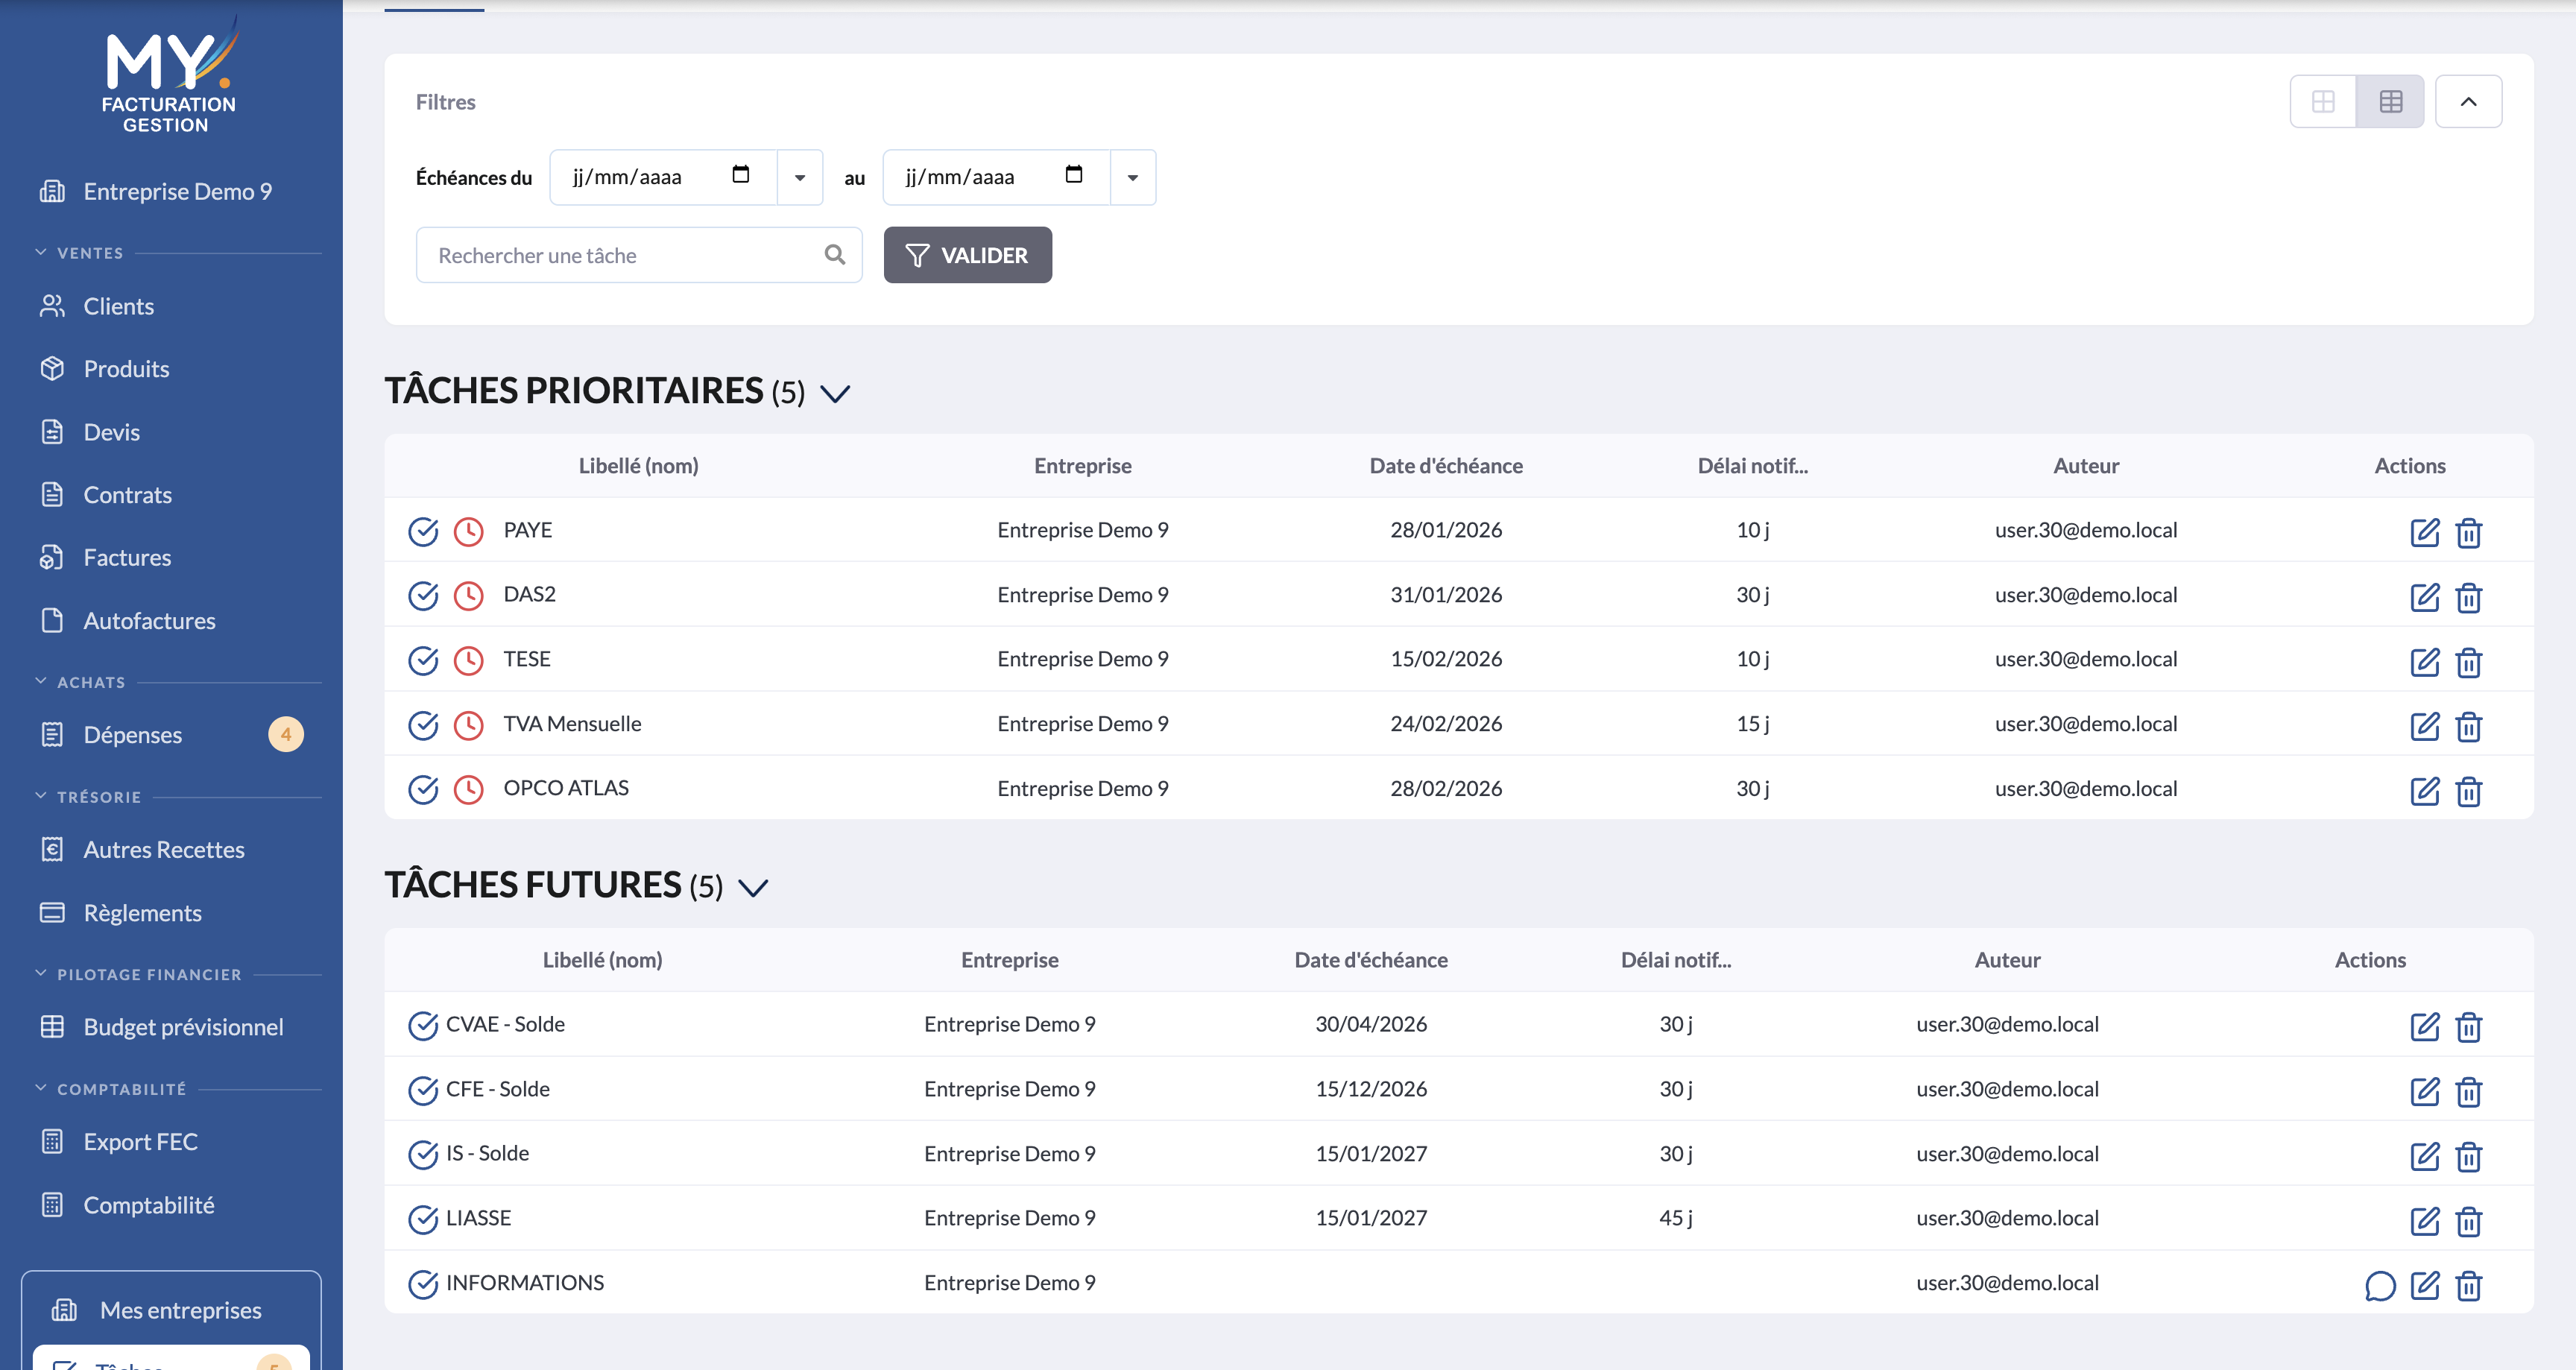Viewport: 2576px width, 1370px height.
Task: Check off the IS - Solde task
Action: (x=423, y=1155)
